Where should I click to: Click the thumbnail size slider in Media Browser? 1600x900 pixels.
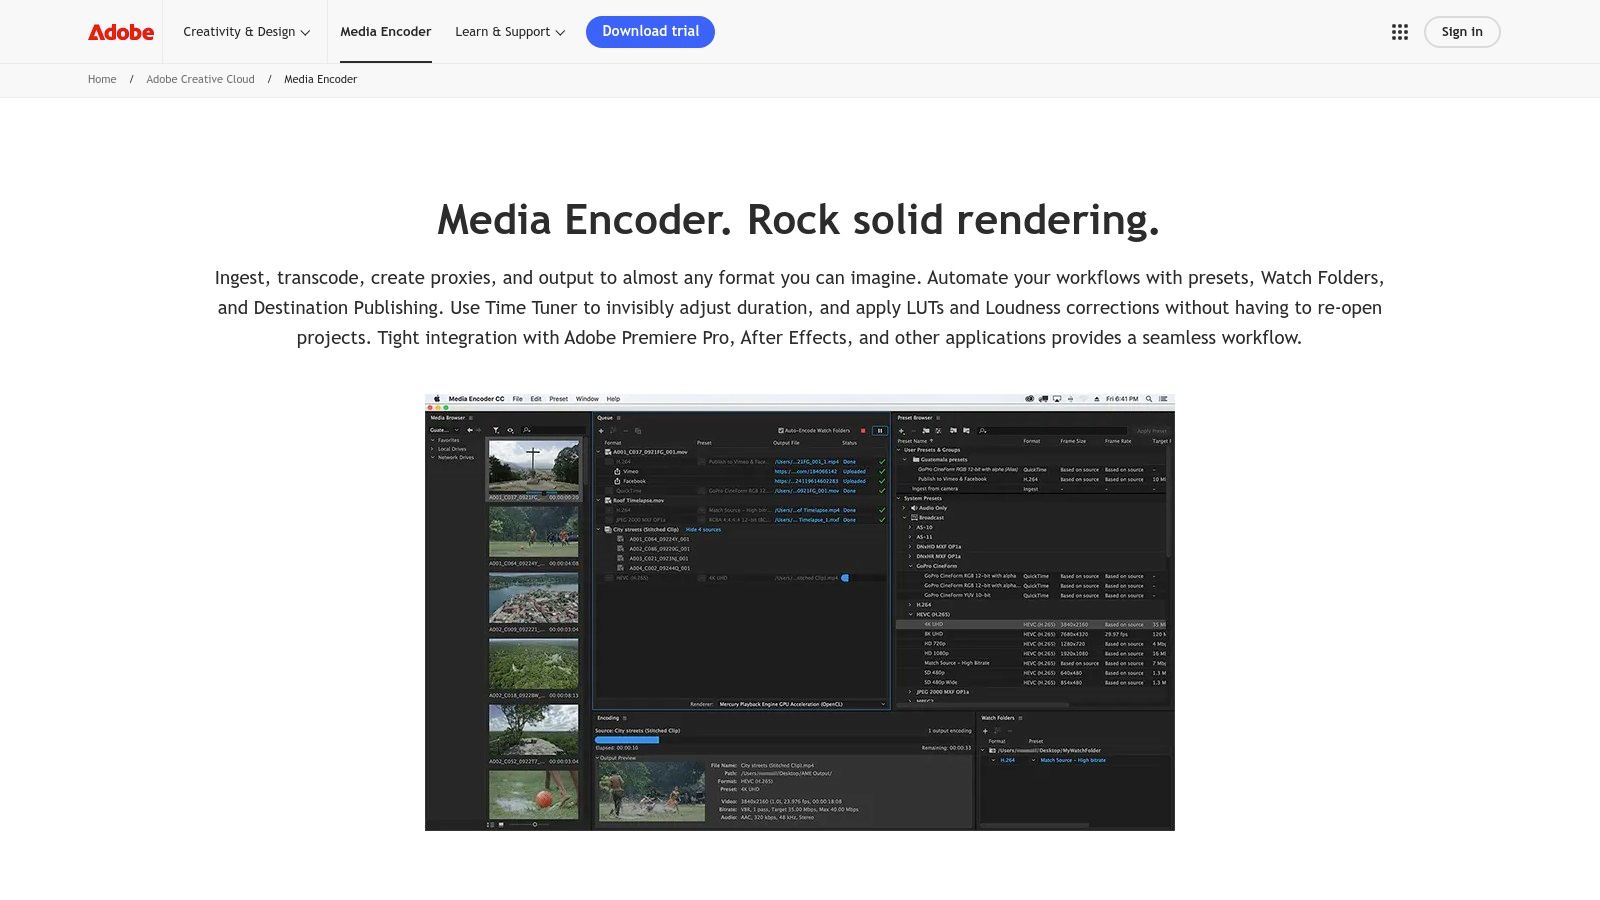coord(534,824)
